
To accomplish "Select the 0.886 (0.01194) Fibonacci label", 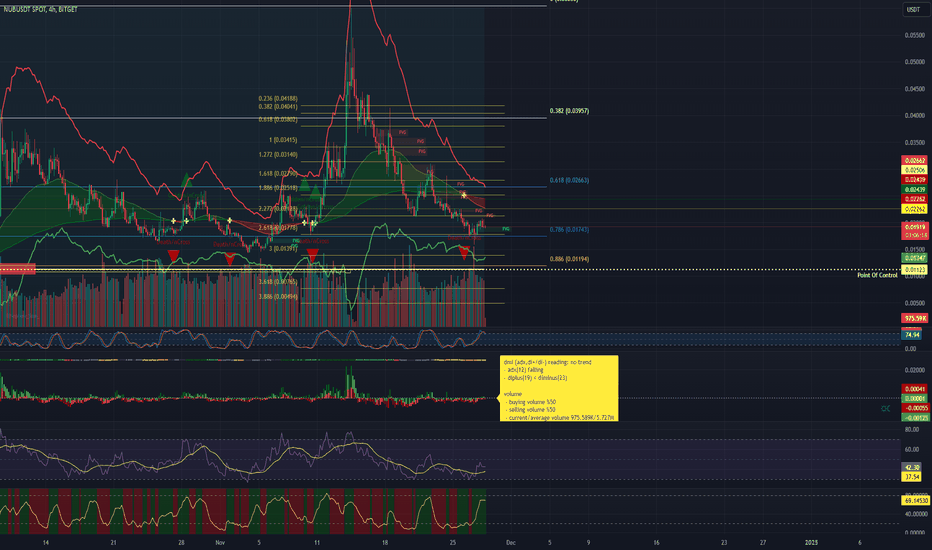I will coord(569,259).
